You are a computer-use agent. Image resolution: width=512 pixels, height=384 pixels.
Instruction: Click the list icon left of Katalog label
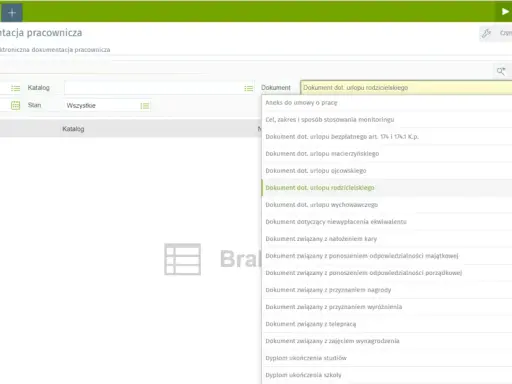click(x=15, y=88)
